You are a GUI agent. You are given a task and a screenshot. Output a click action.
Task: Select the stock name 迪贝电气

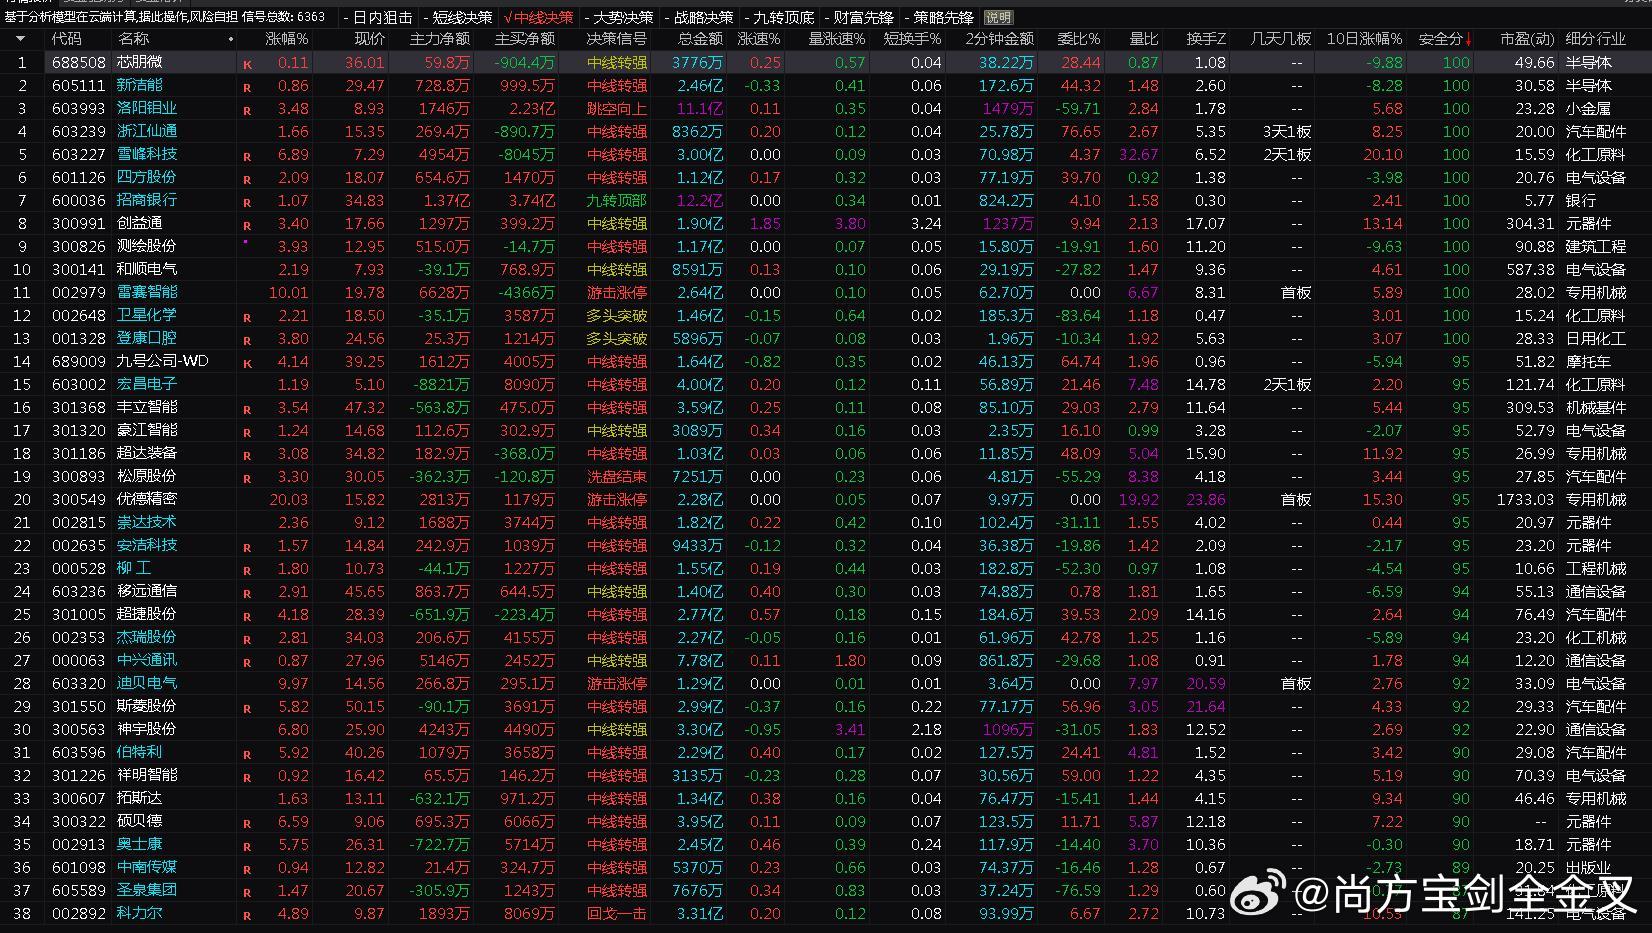(147, 683)
